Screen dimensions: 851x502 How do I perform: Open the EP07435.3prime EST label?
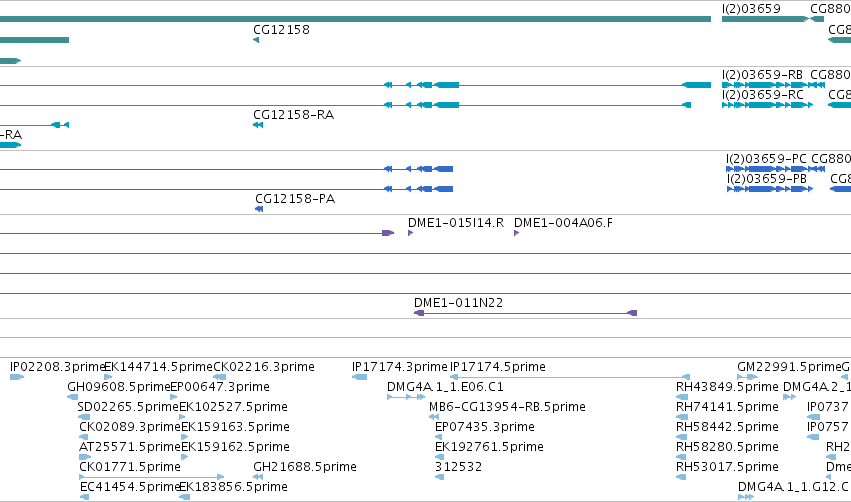pos(485,427)
